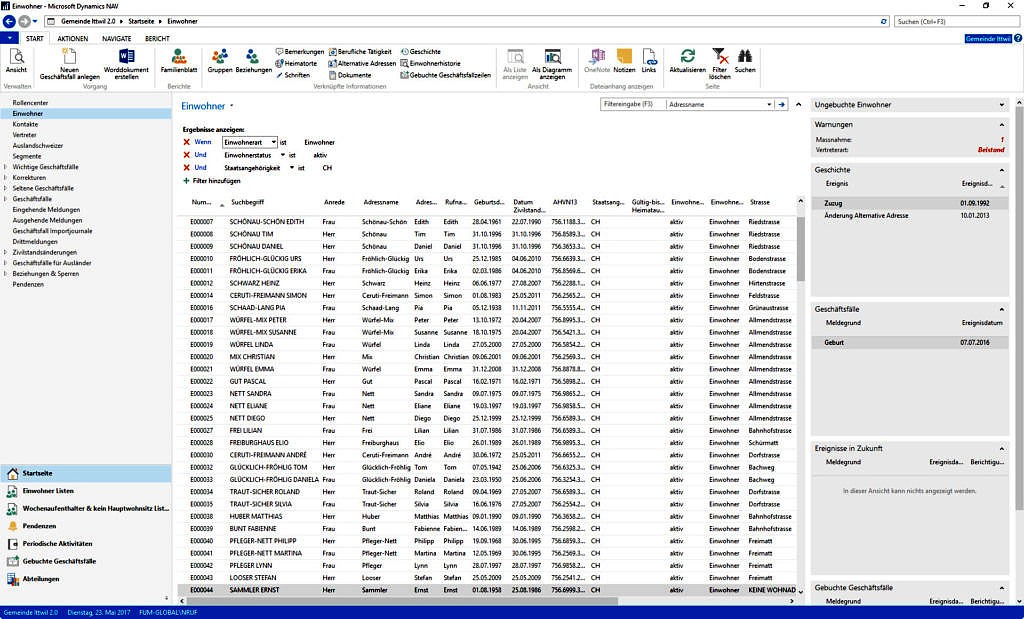Expand the Ungebuchte Einwohner fact box
The height and width of the screenshot is (619, 1024).
(x=1002, y=104)
